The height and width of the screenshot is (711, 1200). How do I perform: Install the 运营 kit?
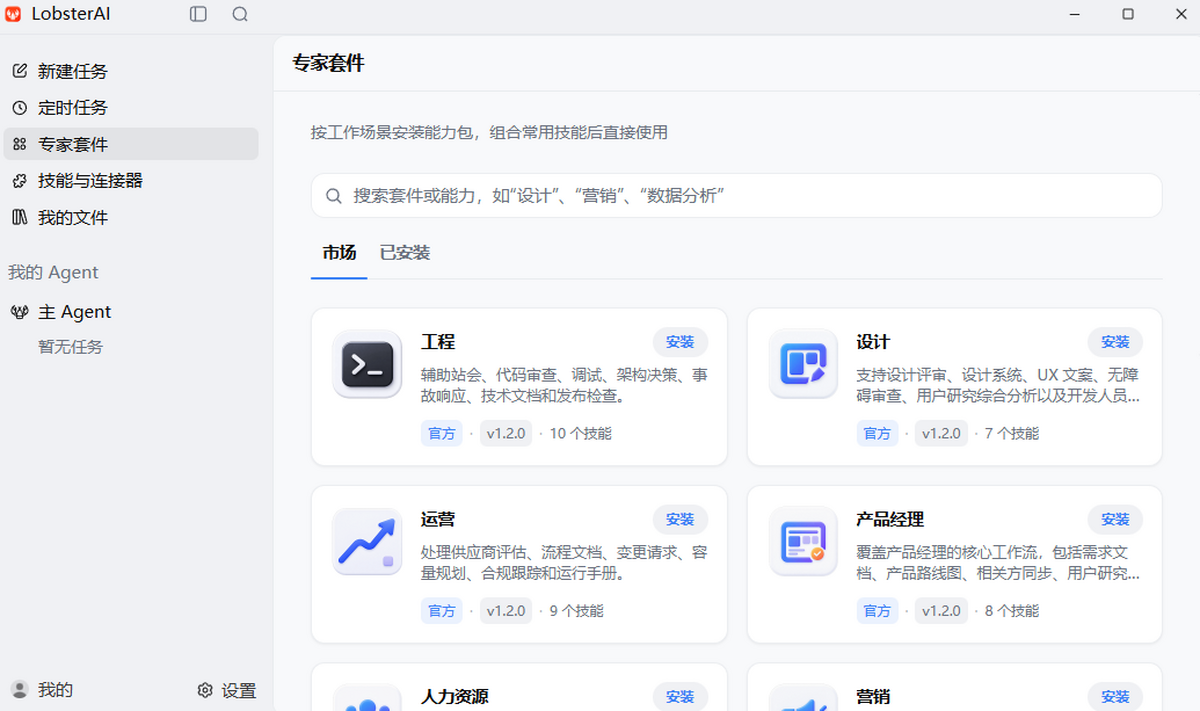680,520
